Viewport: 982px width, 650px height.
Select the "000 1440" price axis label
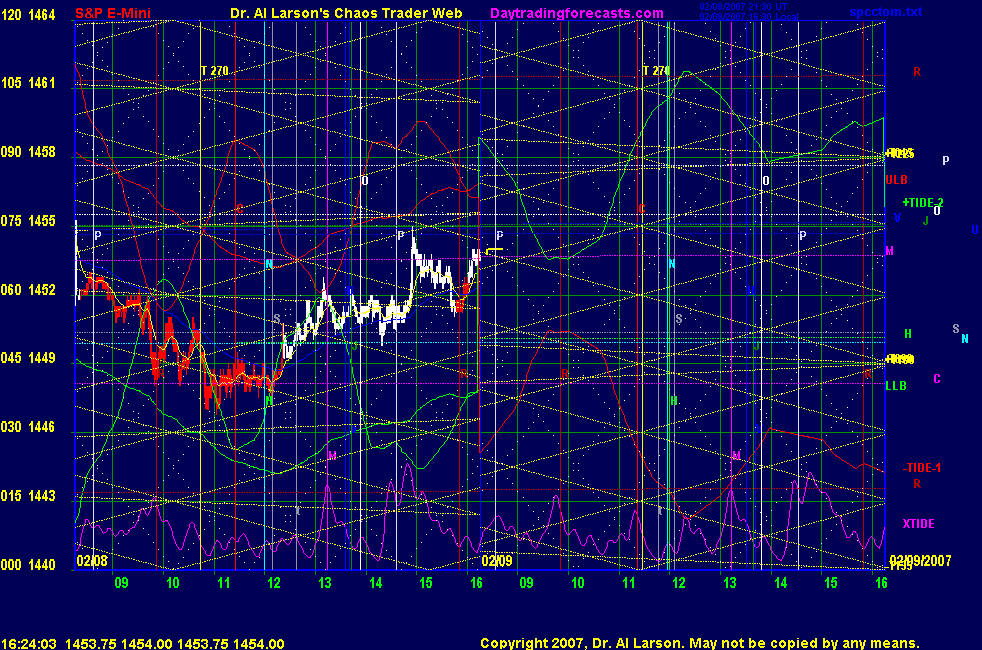[28, 564]
